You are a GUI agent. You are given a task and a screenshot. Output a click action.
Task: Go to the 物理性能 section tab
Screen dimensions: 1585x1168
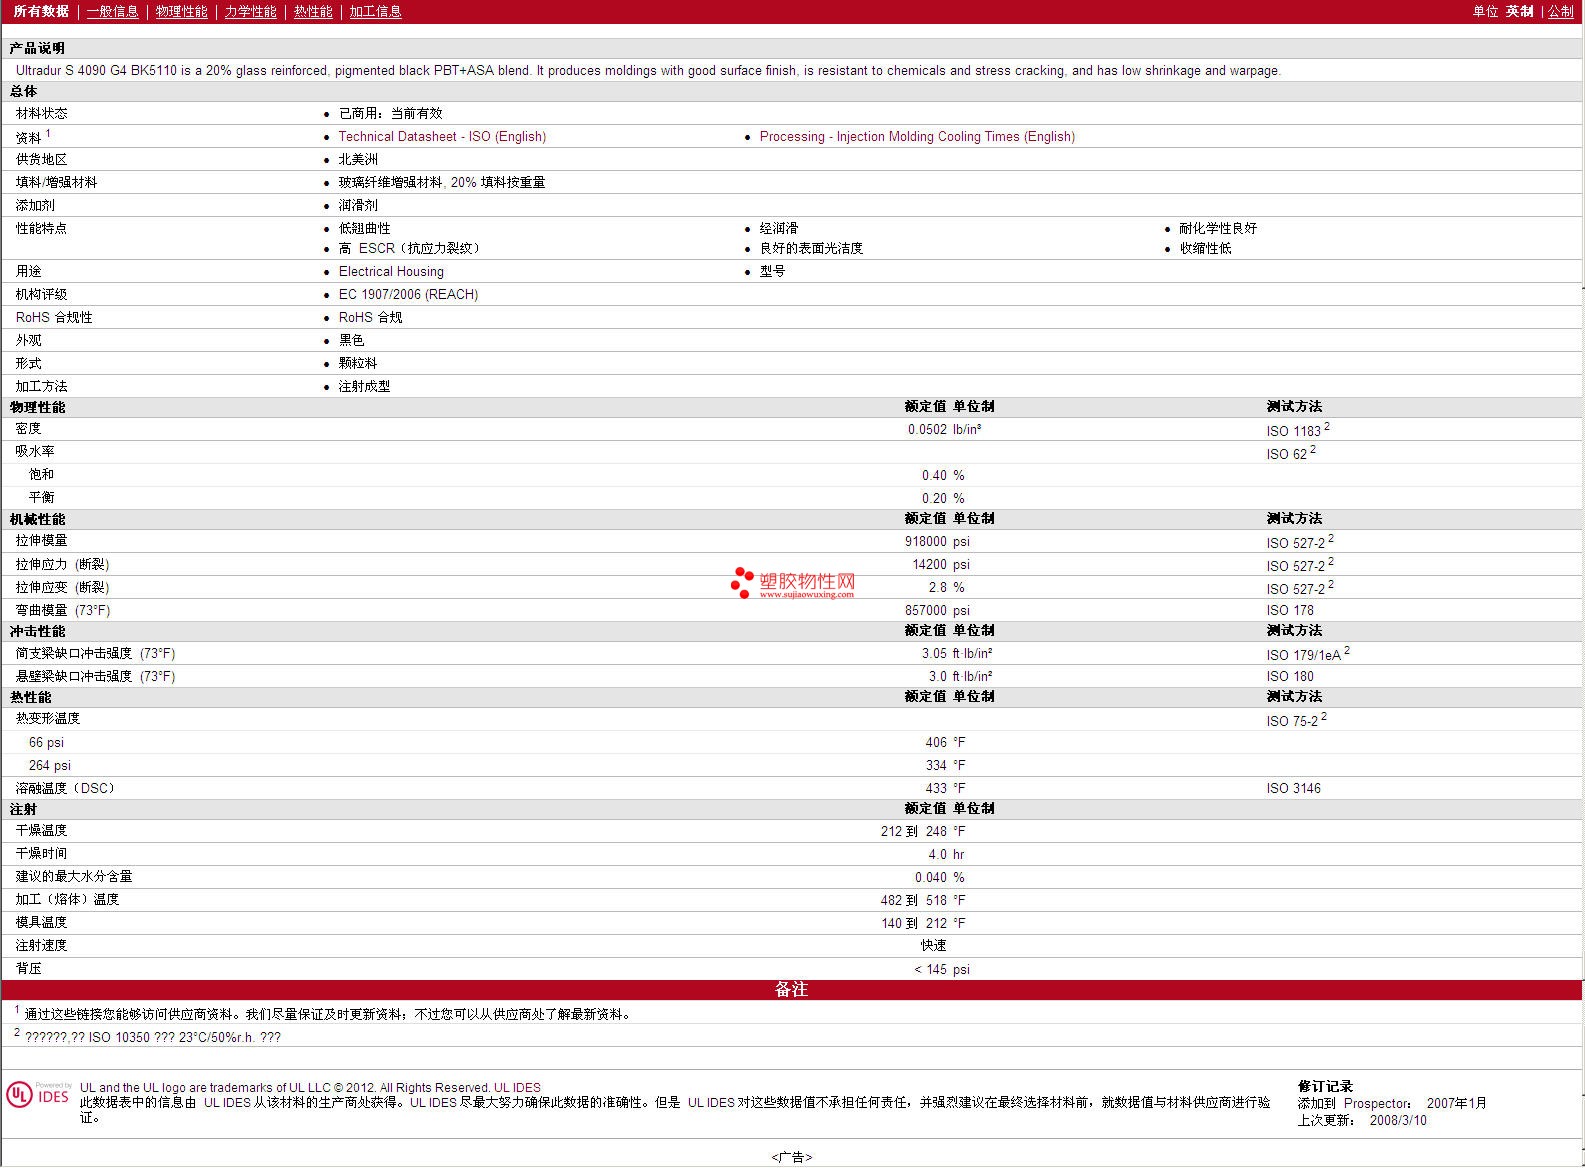(x=181, y=11)
